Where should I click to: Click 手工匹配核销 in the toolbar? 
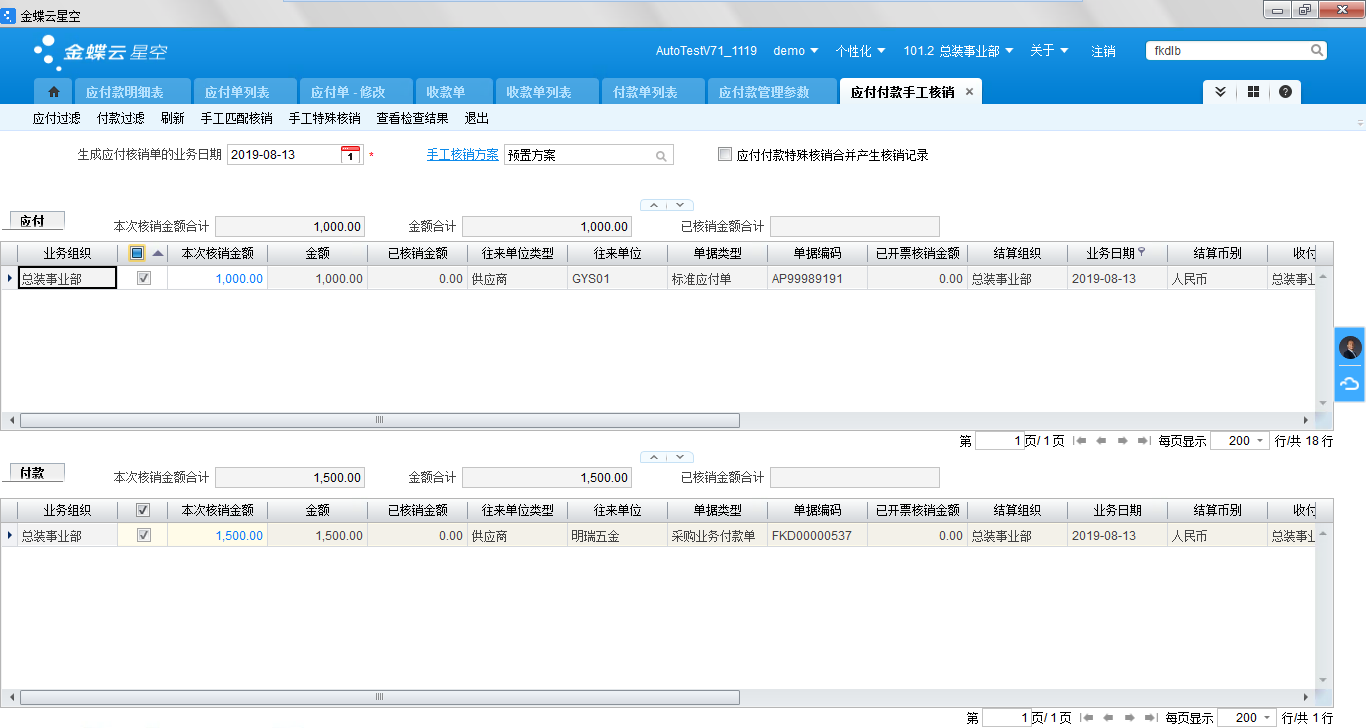coord(236,118)
